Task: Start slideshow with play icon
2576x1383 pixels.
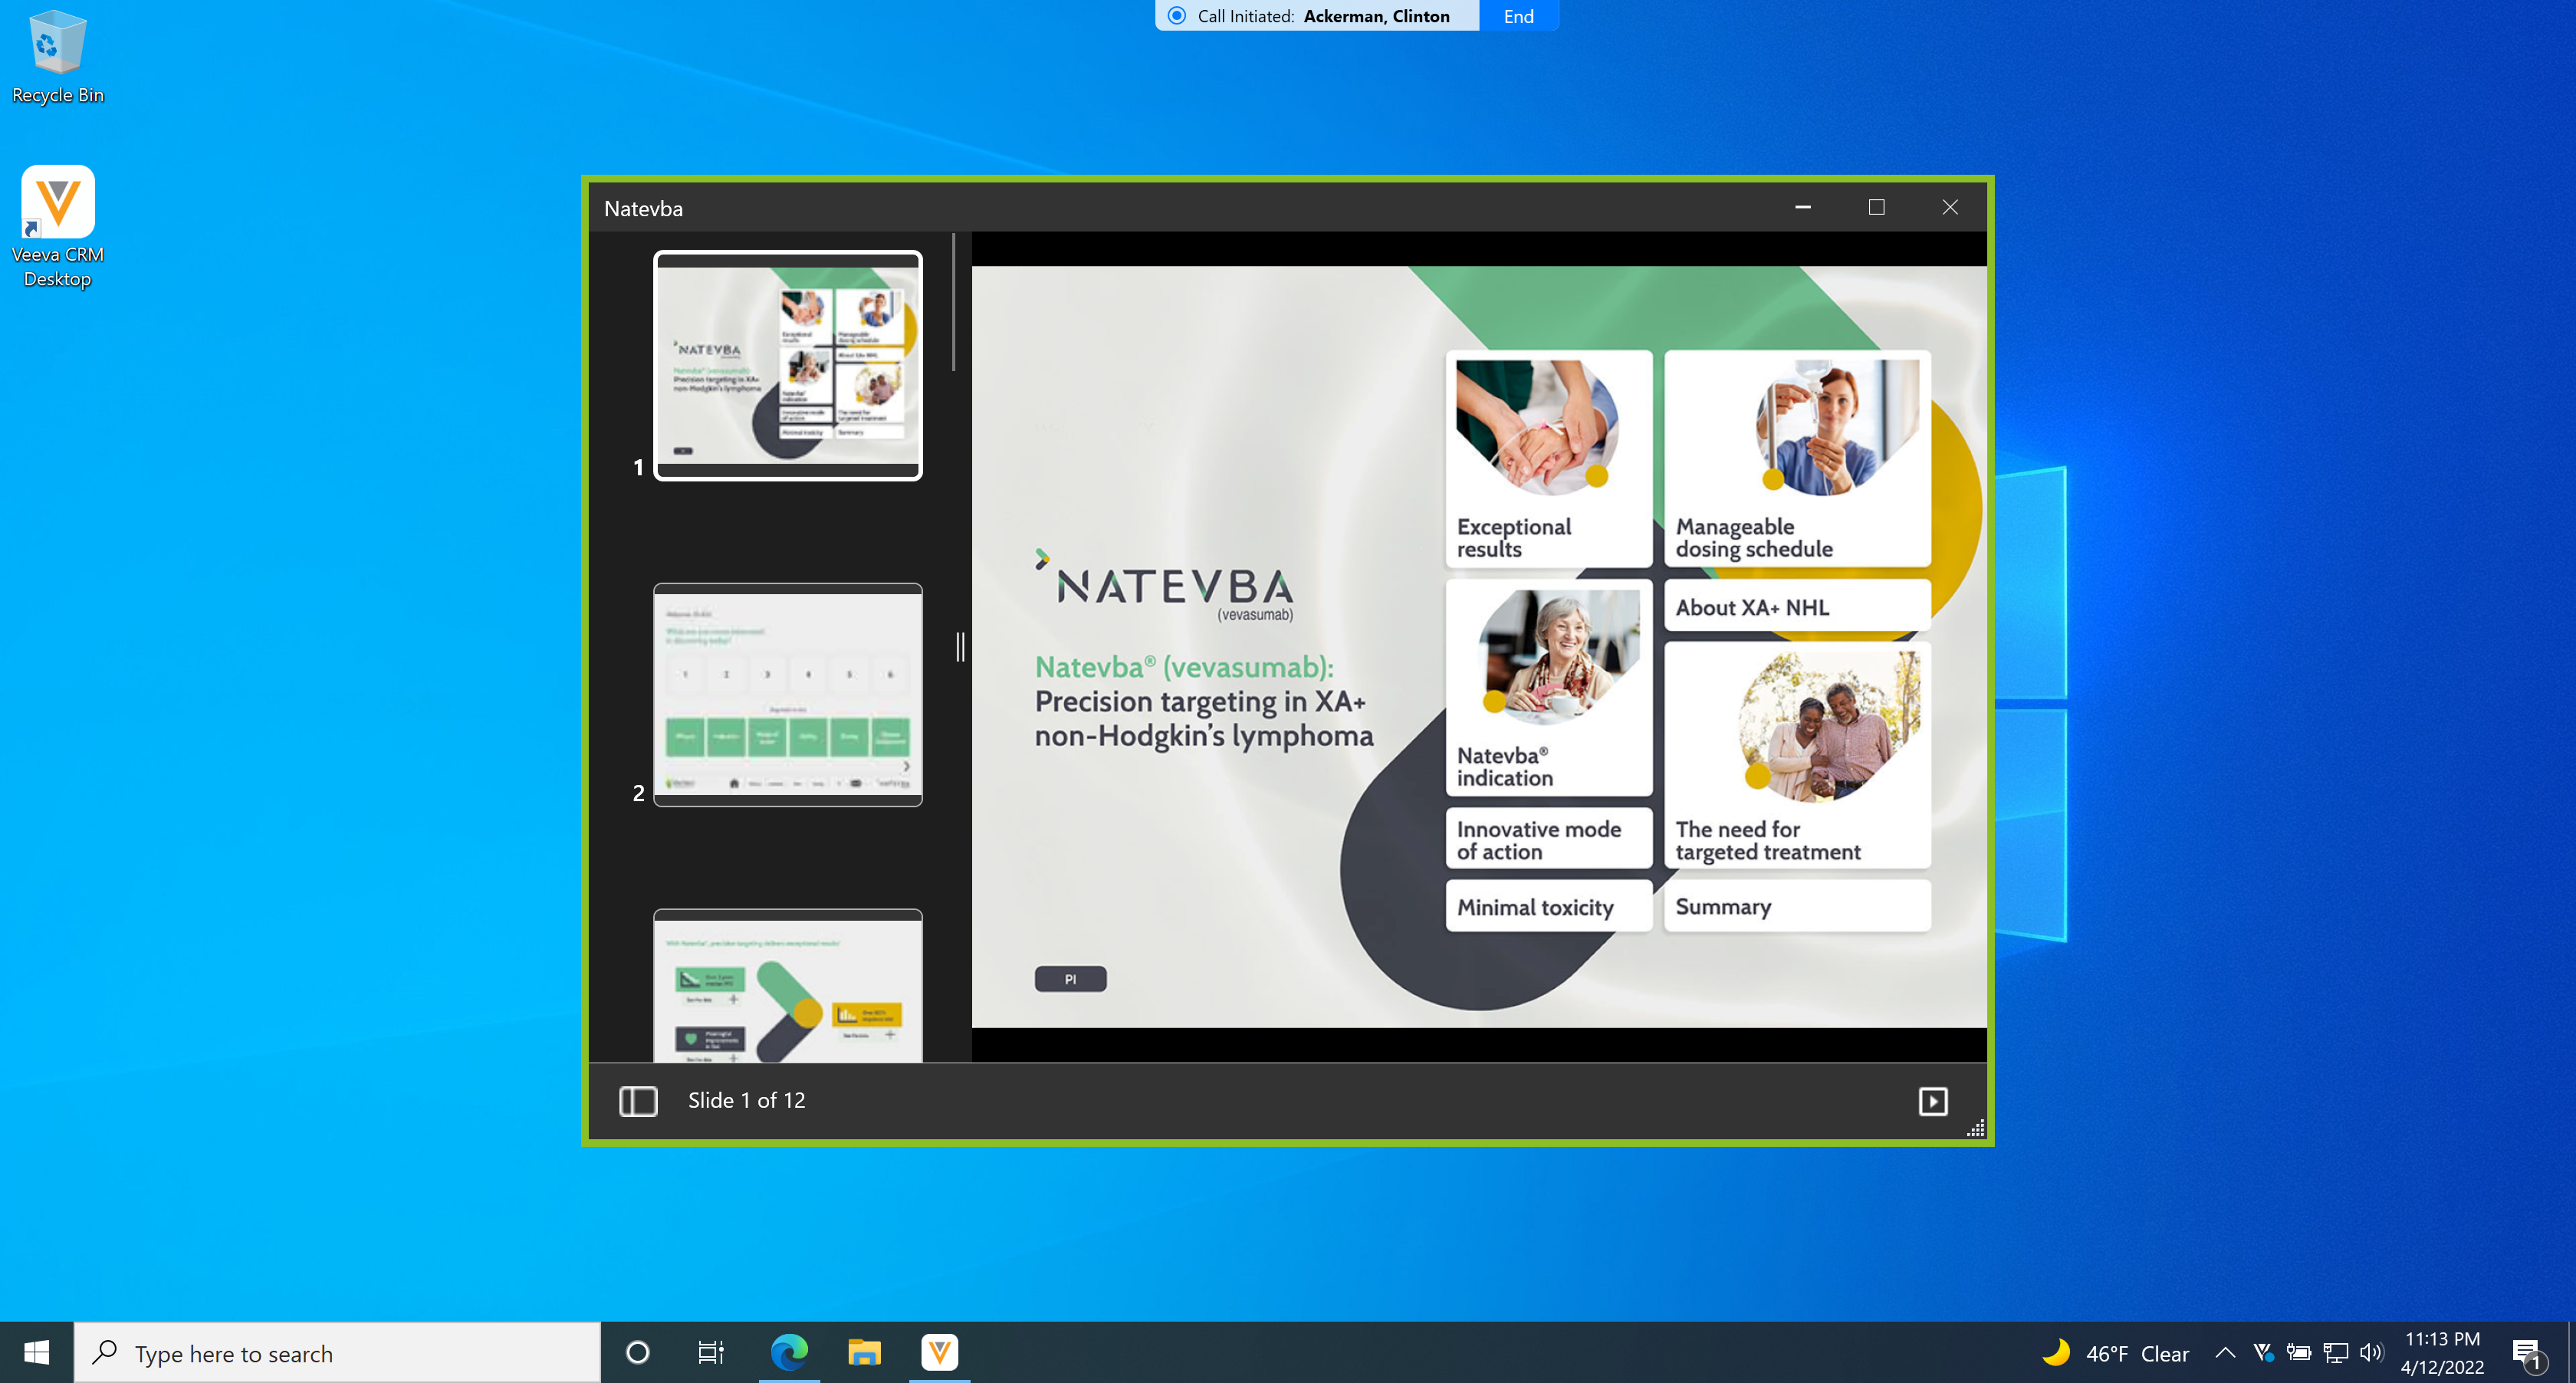Action: tap(1932, 1101)
